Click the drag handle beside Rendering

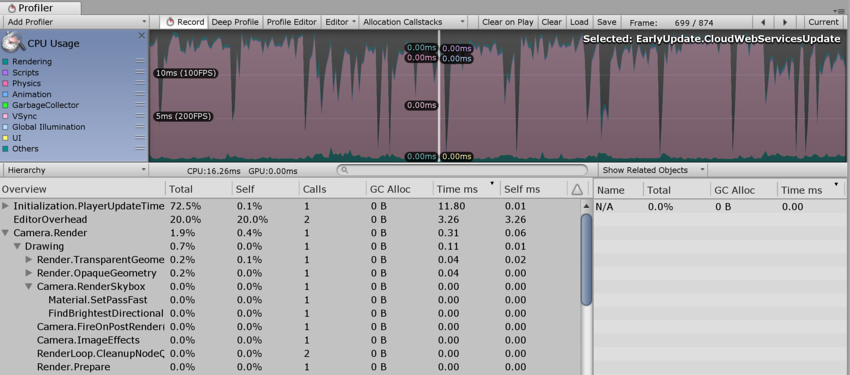pos(140,62)
